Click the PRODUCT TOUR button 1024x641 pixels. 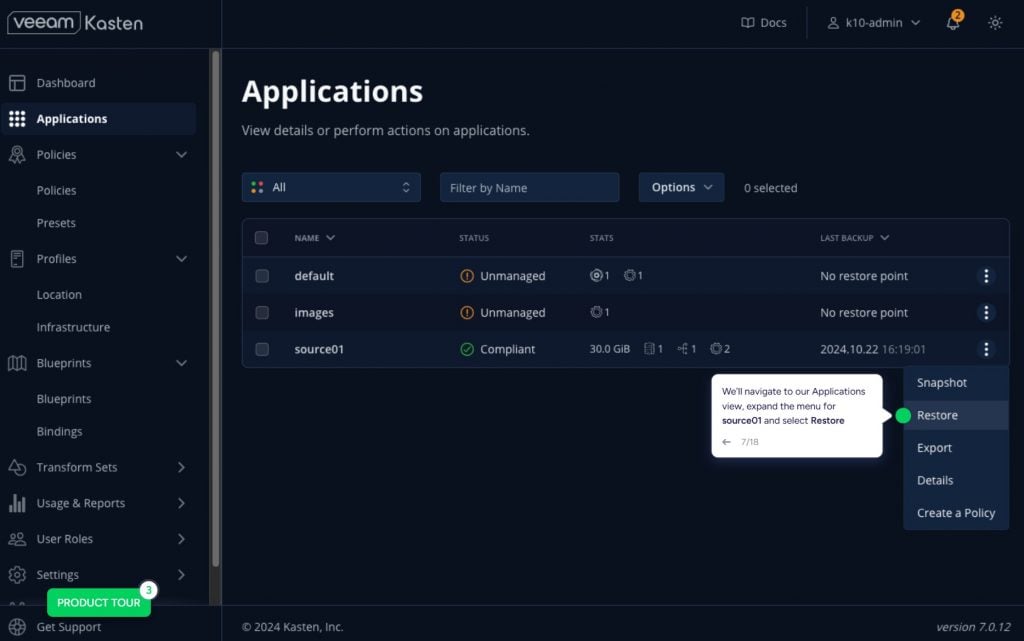pyautogui.click(x=98, y=603)
